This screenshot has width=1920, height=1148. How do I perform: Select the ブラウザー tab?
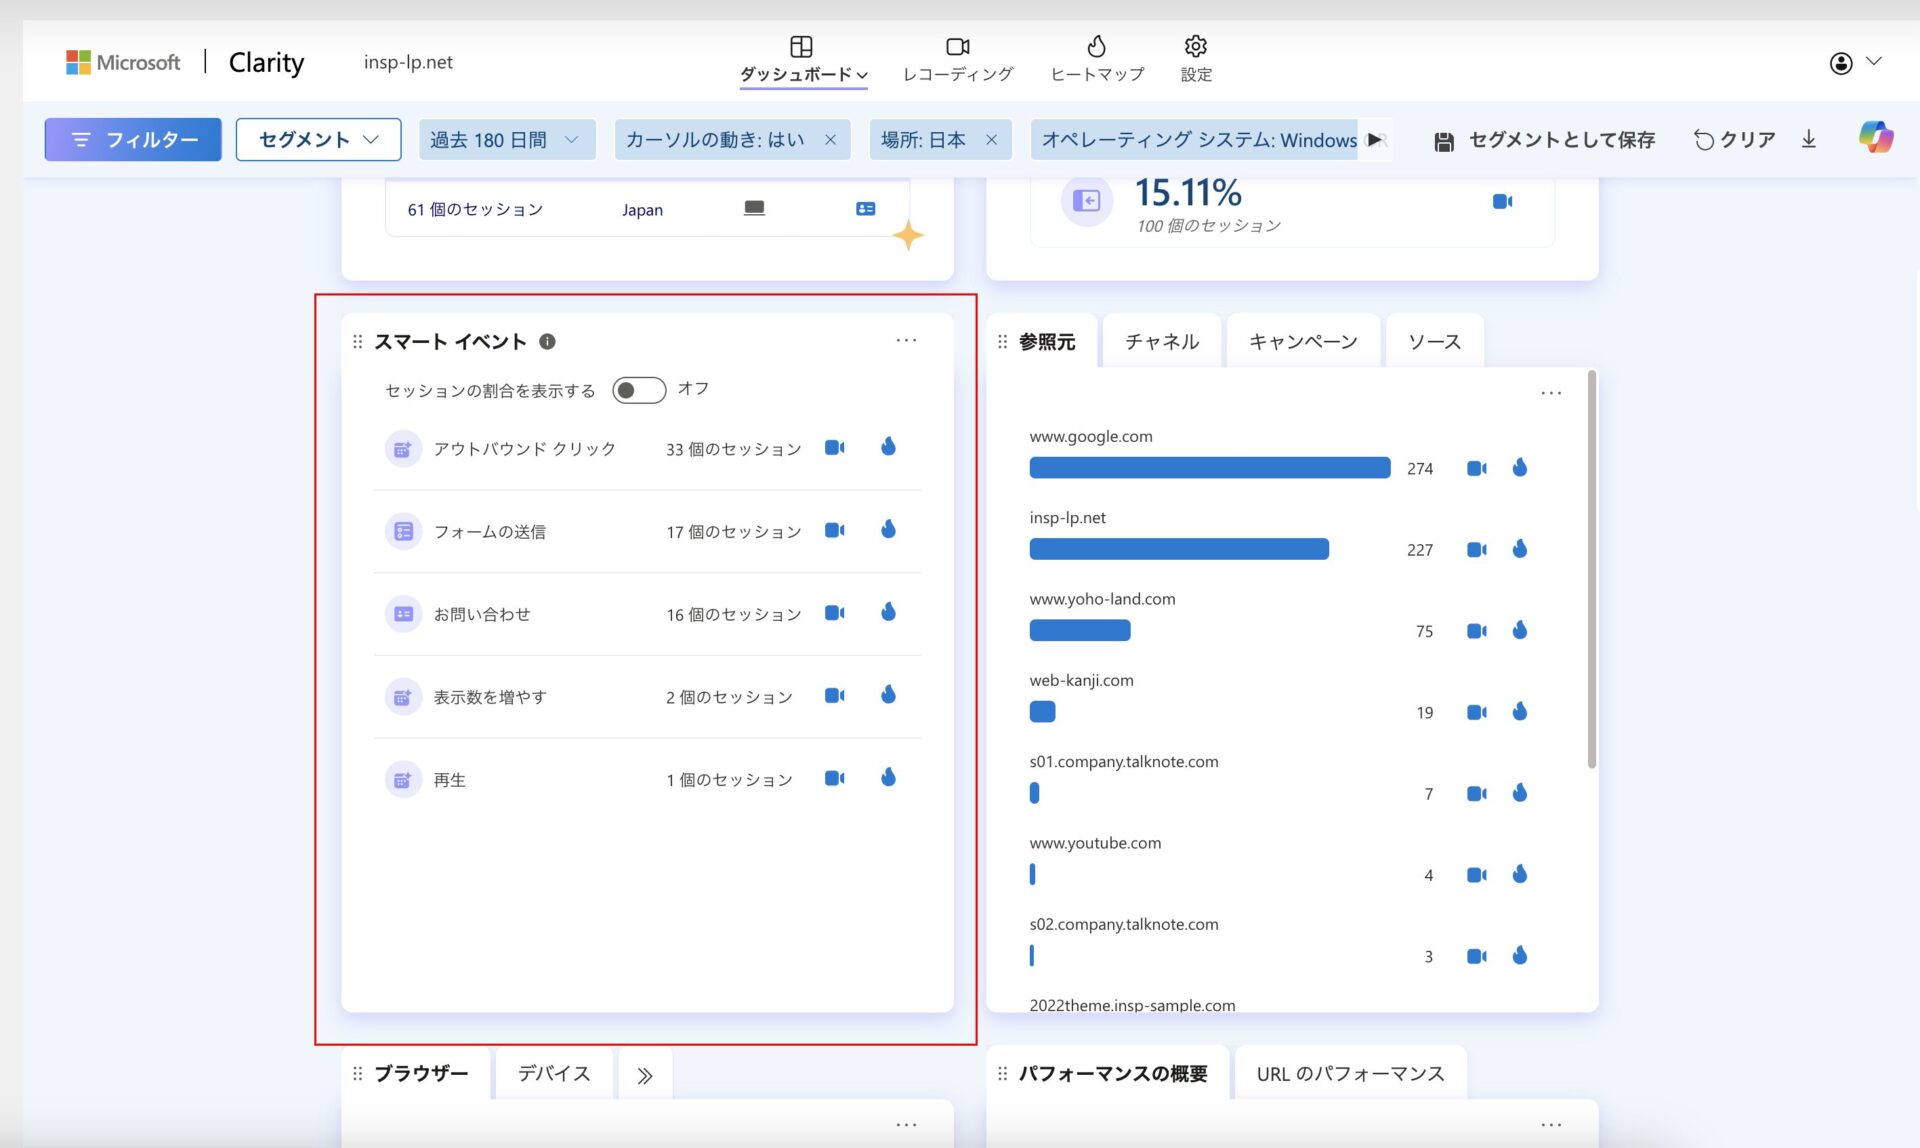click(x=420, y=1074)
